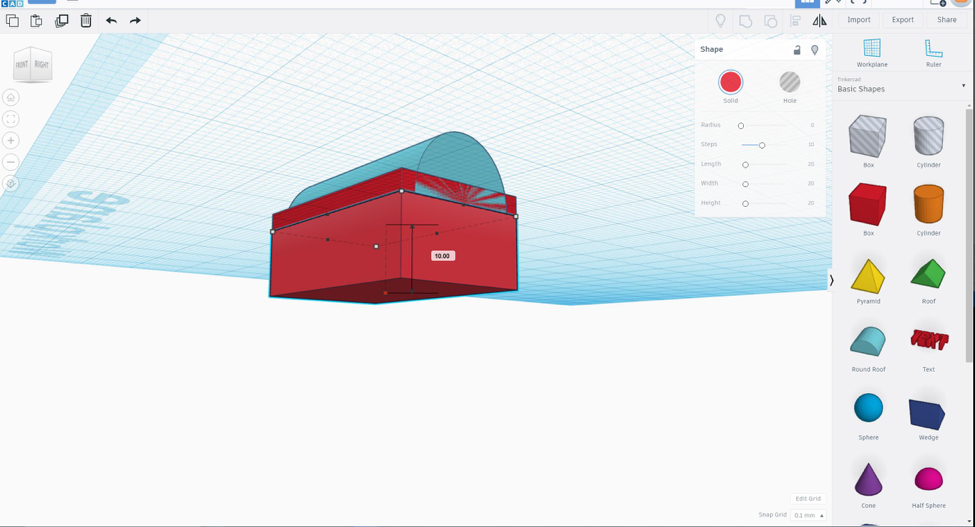
Task: Select the purple Cone shape
Action: (x=868, y=479)
